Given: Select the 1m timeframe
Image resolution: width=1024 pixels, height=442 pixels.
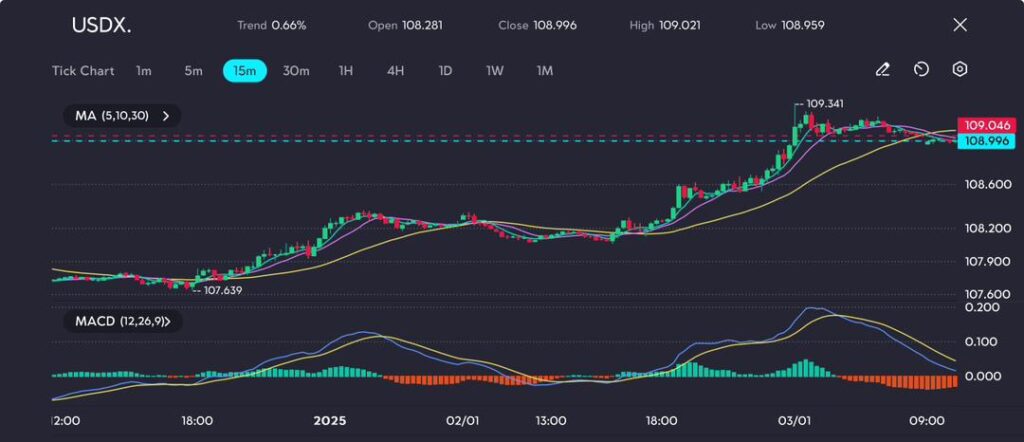Looking at the screenshot, I should tap(144, 71).
